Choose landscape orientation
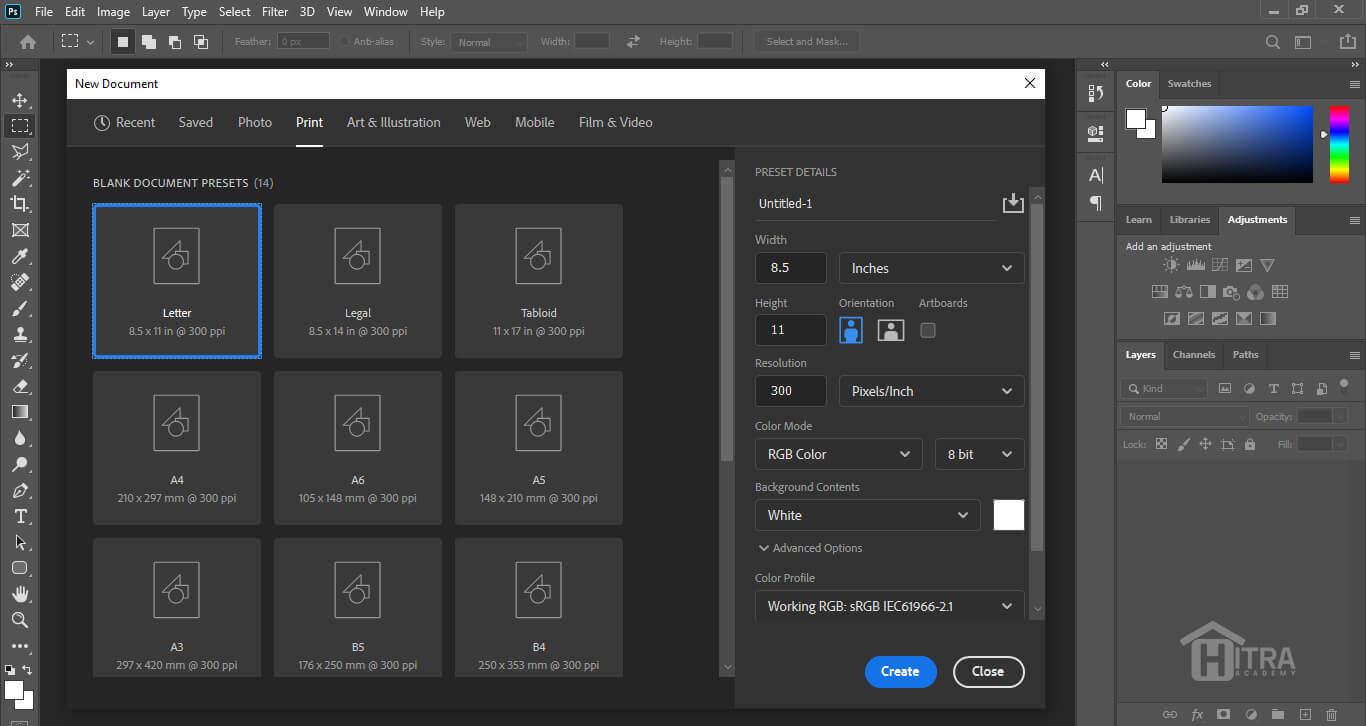This screenshot has height=726, width=1366. pos(891,330)
